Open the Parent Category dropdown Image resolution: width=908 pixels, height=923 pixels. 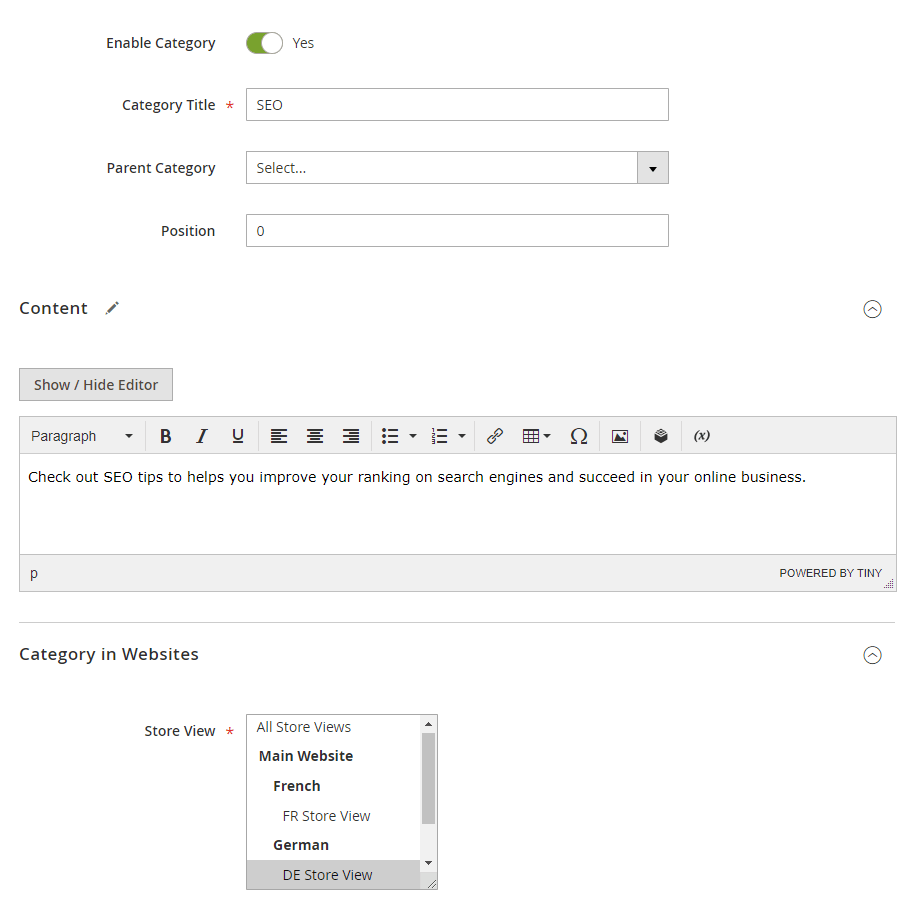[457, 168]
